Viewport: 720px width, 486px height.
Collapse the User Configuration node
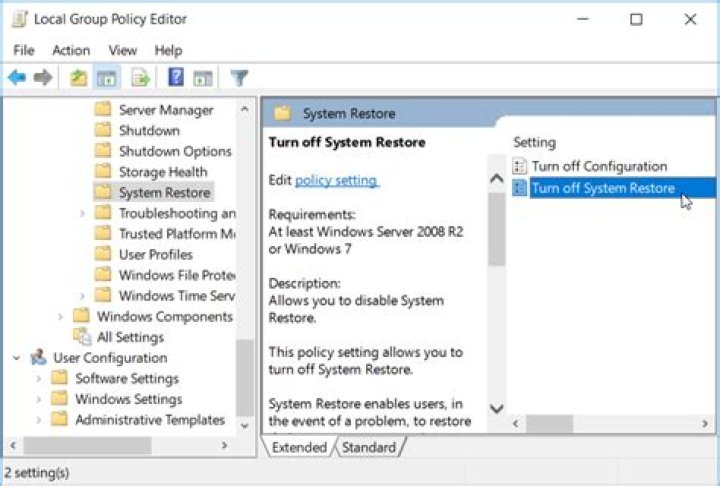pos(17,357)
